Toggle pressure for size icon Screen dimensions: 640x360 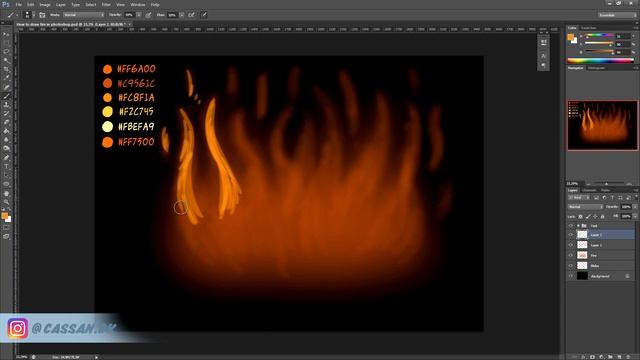pos(204,15)
